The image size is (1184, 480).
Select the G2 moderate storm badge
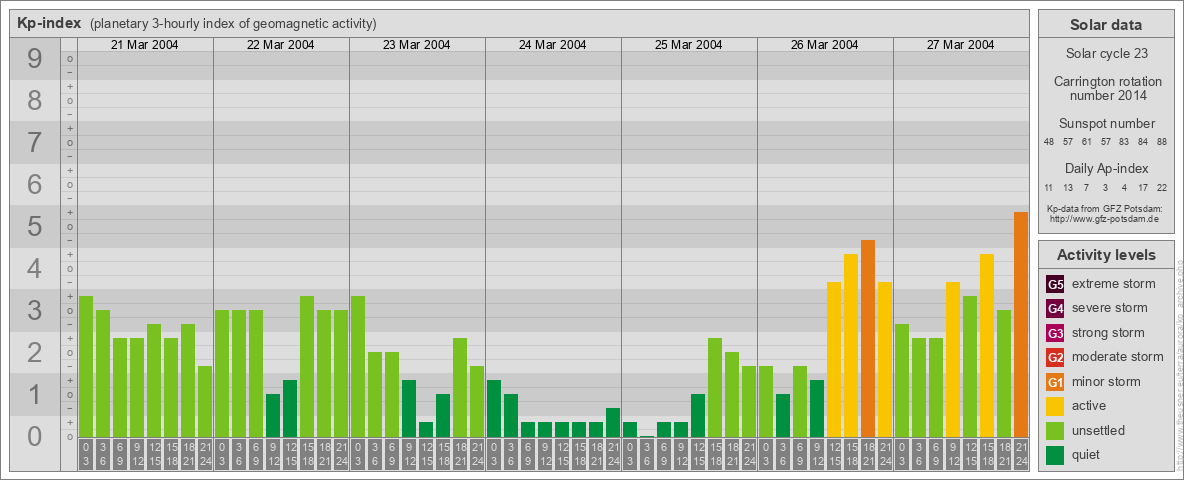[x=1055, y=357]
